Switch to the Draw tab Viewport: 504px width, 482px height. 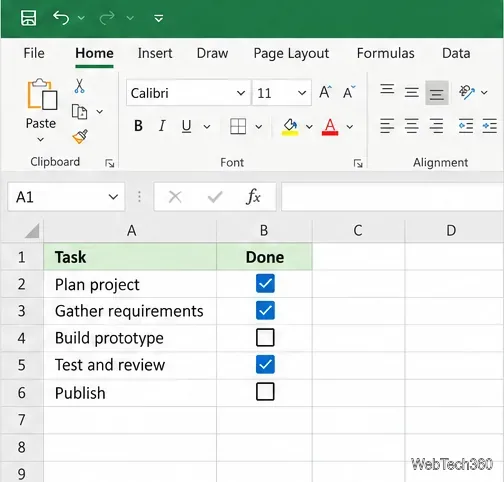coord(212,53)
